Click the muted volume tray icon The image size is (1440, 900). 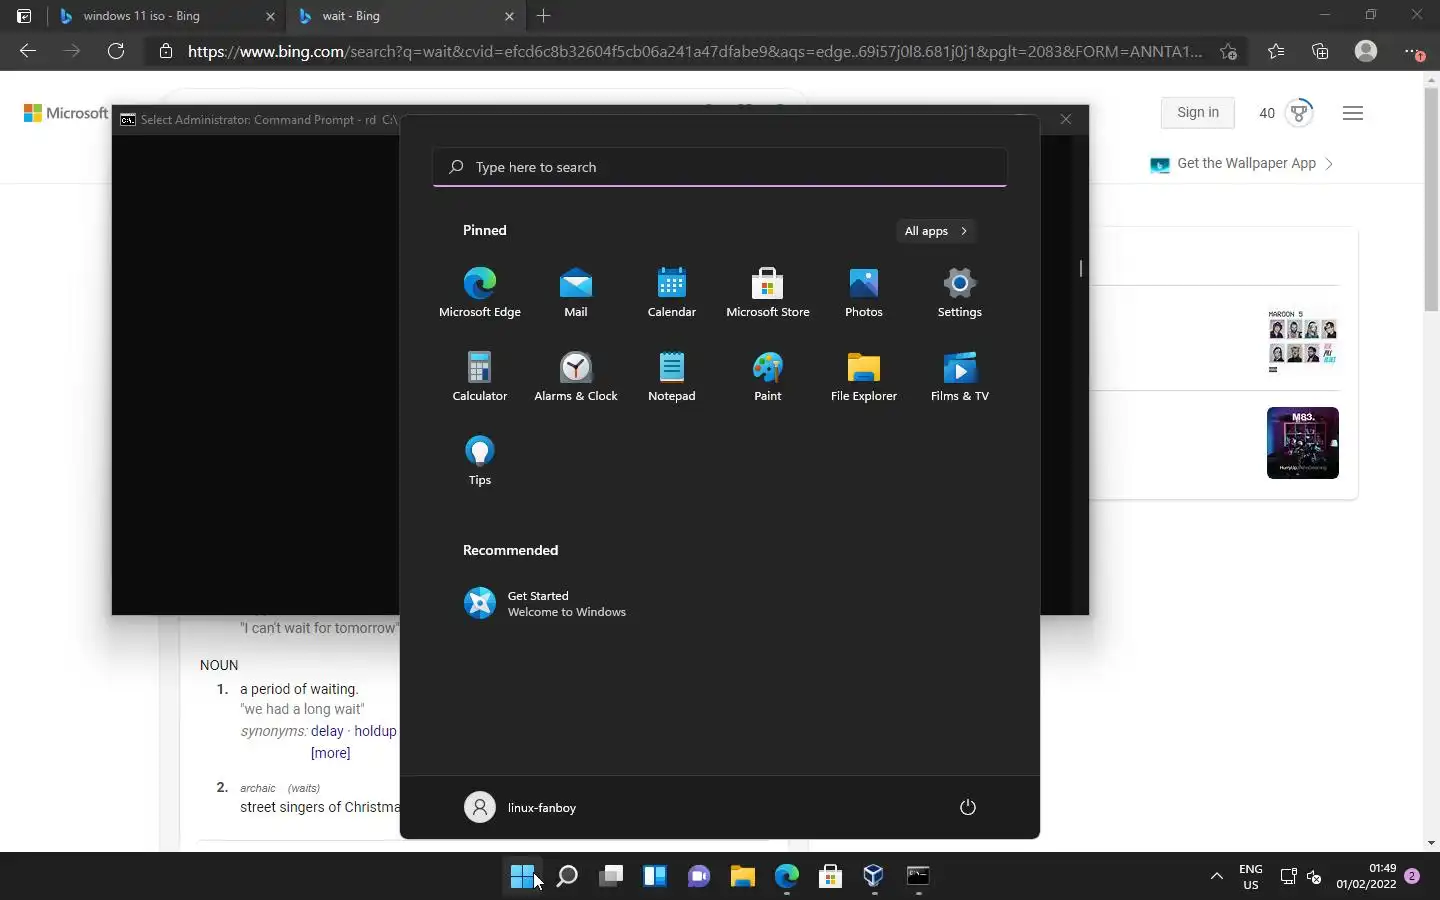pyautogui.click(x=1314, y=877)
